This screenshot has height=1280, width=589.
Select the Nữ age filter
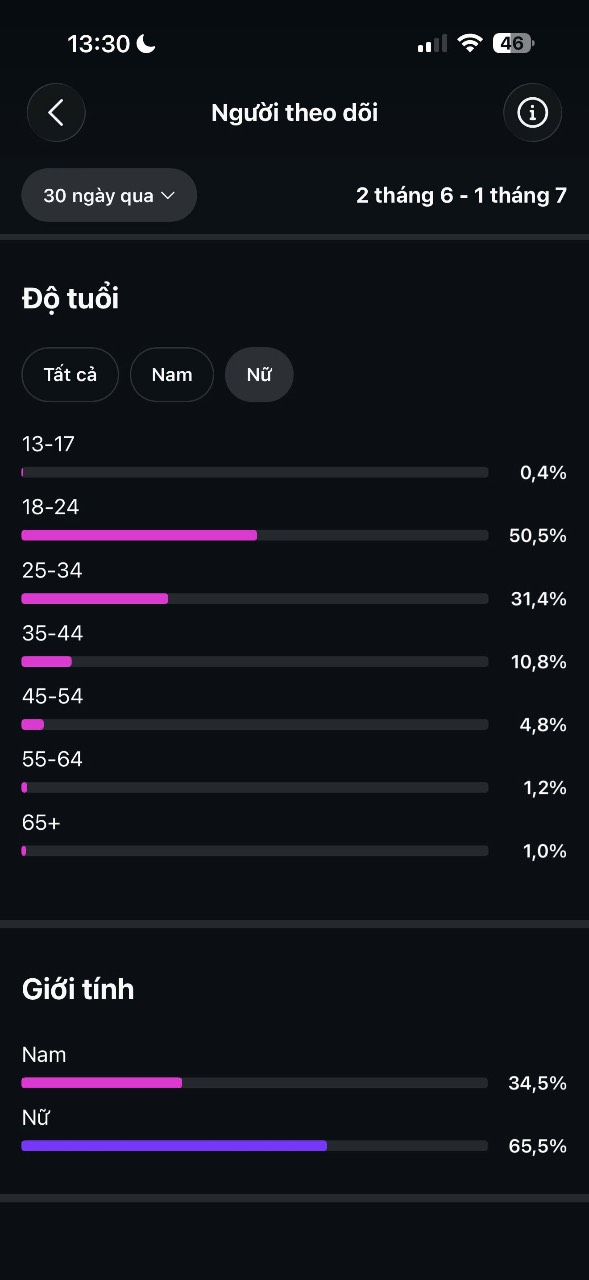[259, 375]
